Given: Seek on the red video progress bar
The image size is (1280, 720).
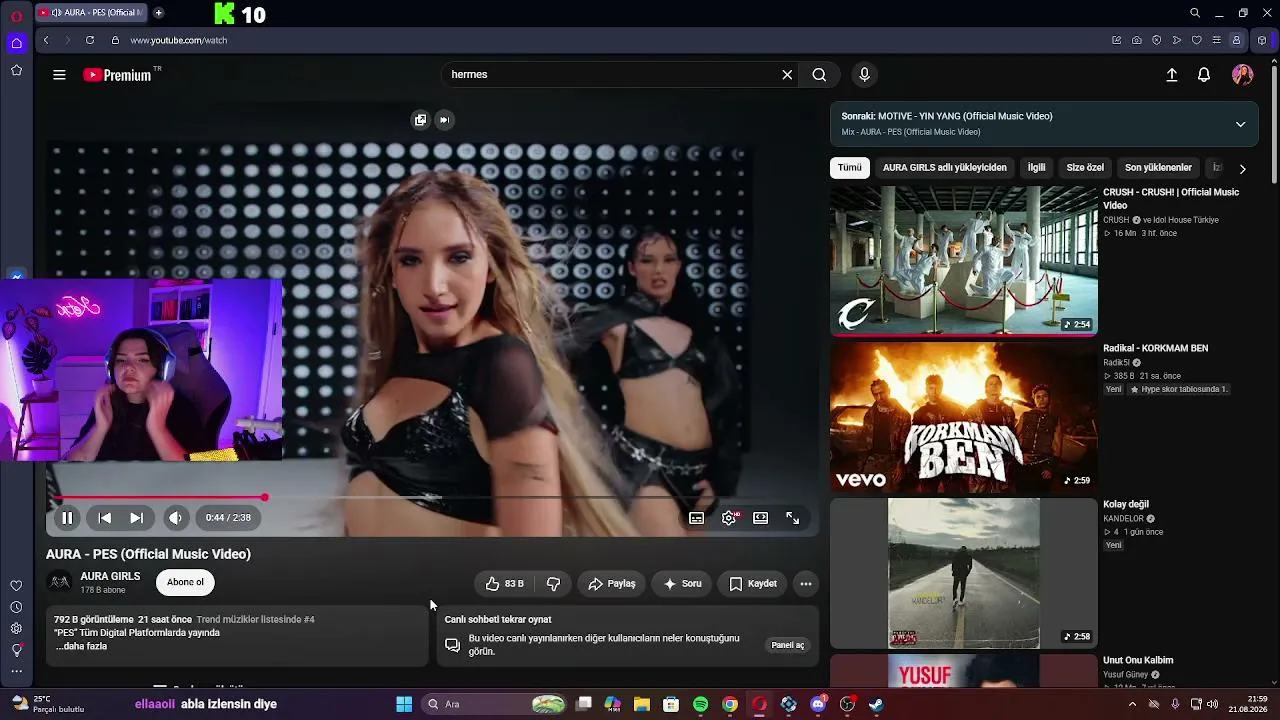Looking at the screenshot, I should click(x=432, y=497).
